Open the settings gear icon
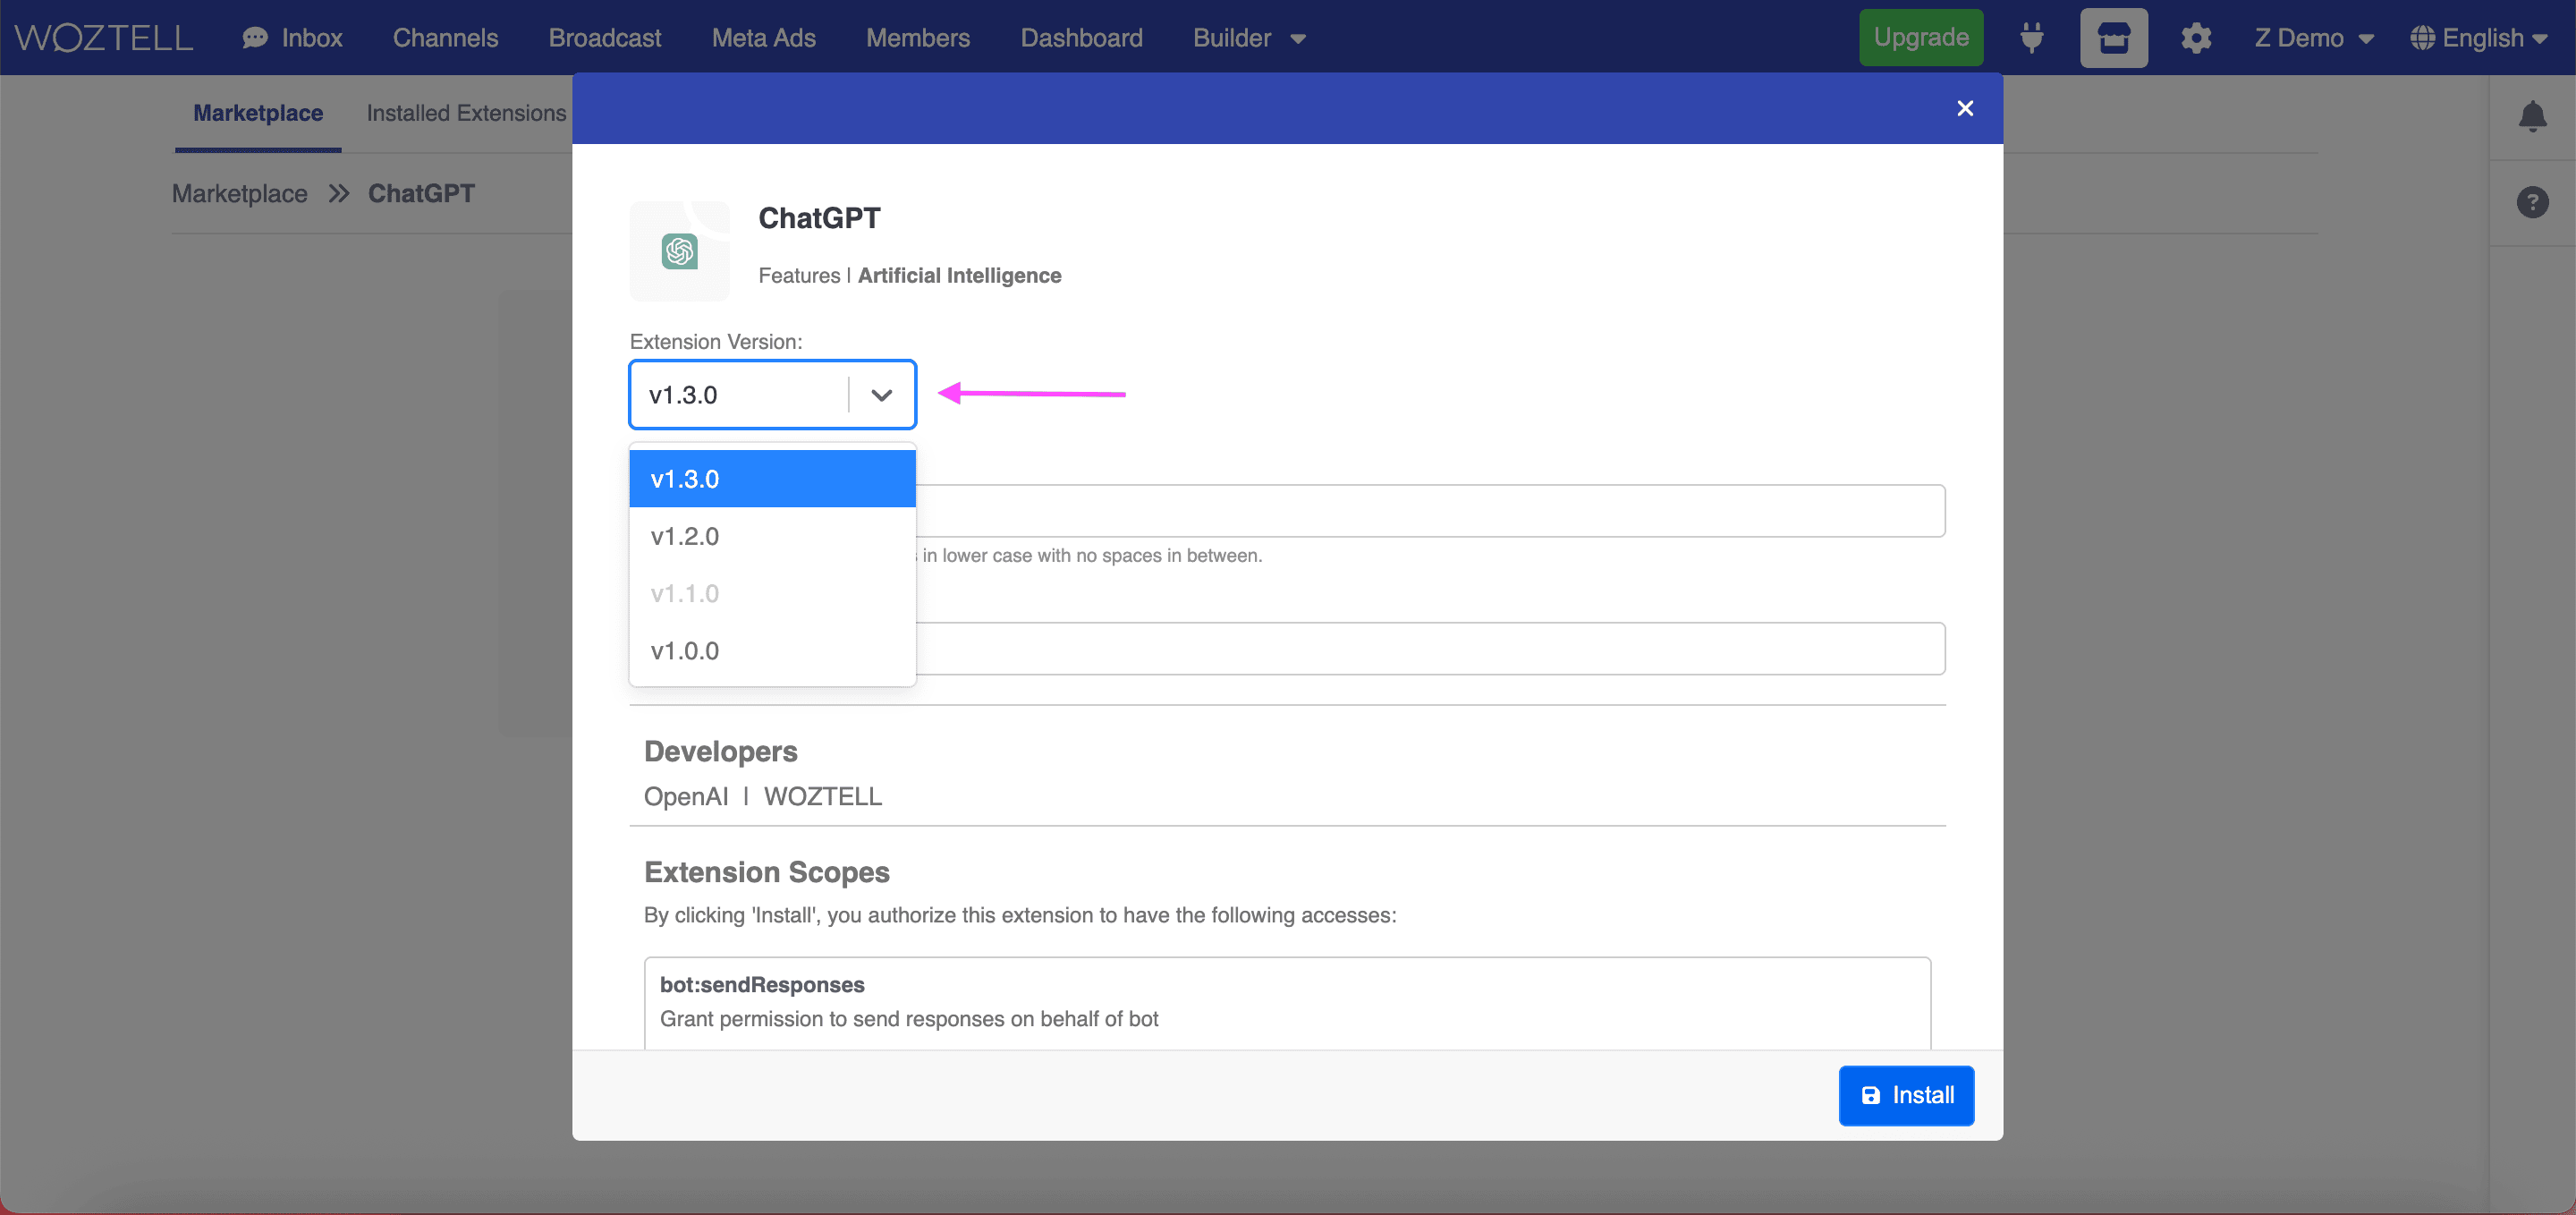The height and width of the screenshot is (1215, 2576). coord(2195,38)
